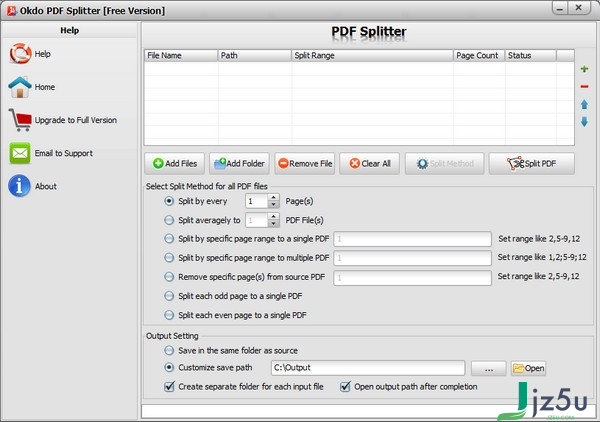Click the Add Files button

(174, 163)
